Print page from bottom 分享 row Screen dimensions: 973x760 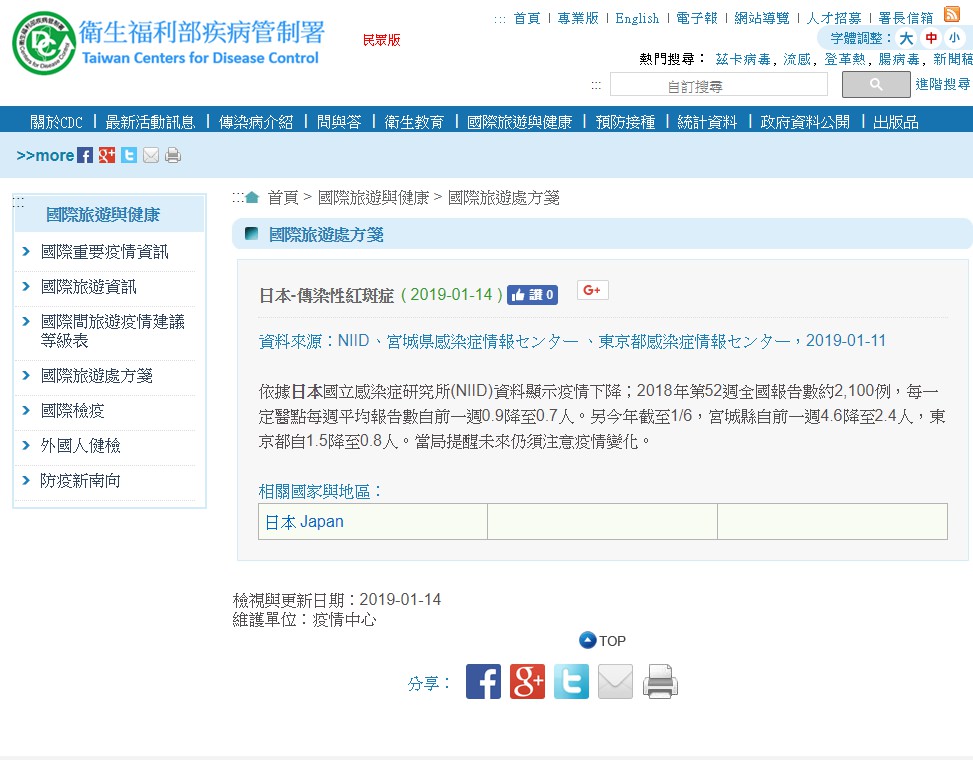pyautogui.click(x=660, y=681)
